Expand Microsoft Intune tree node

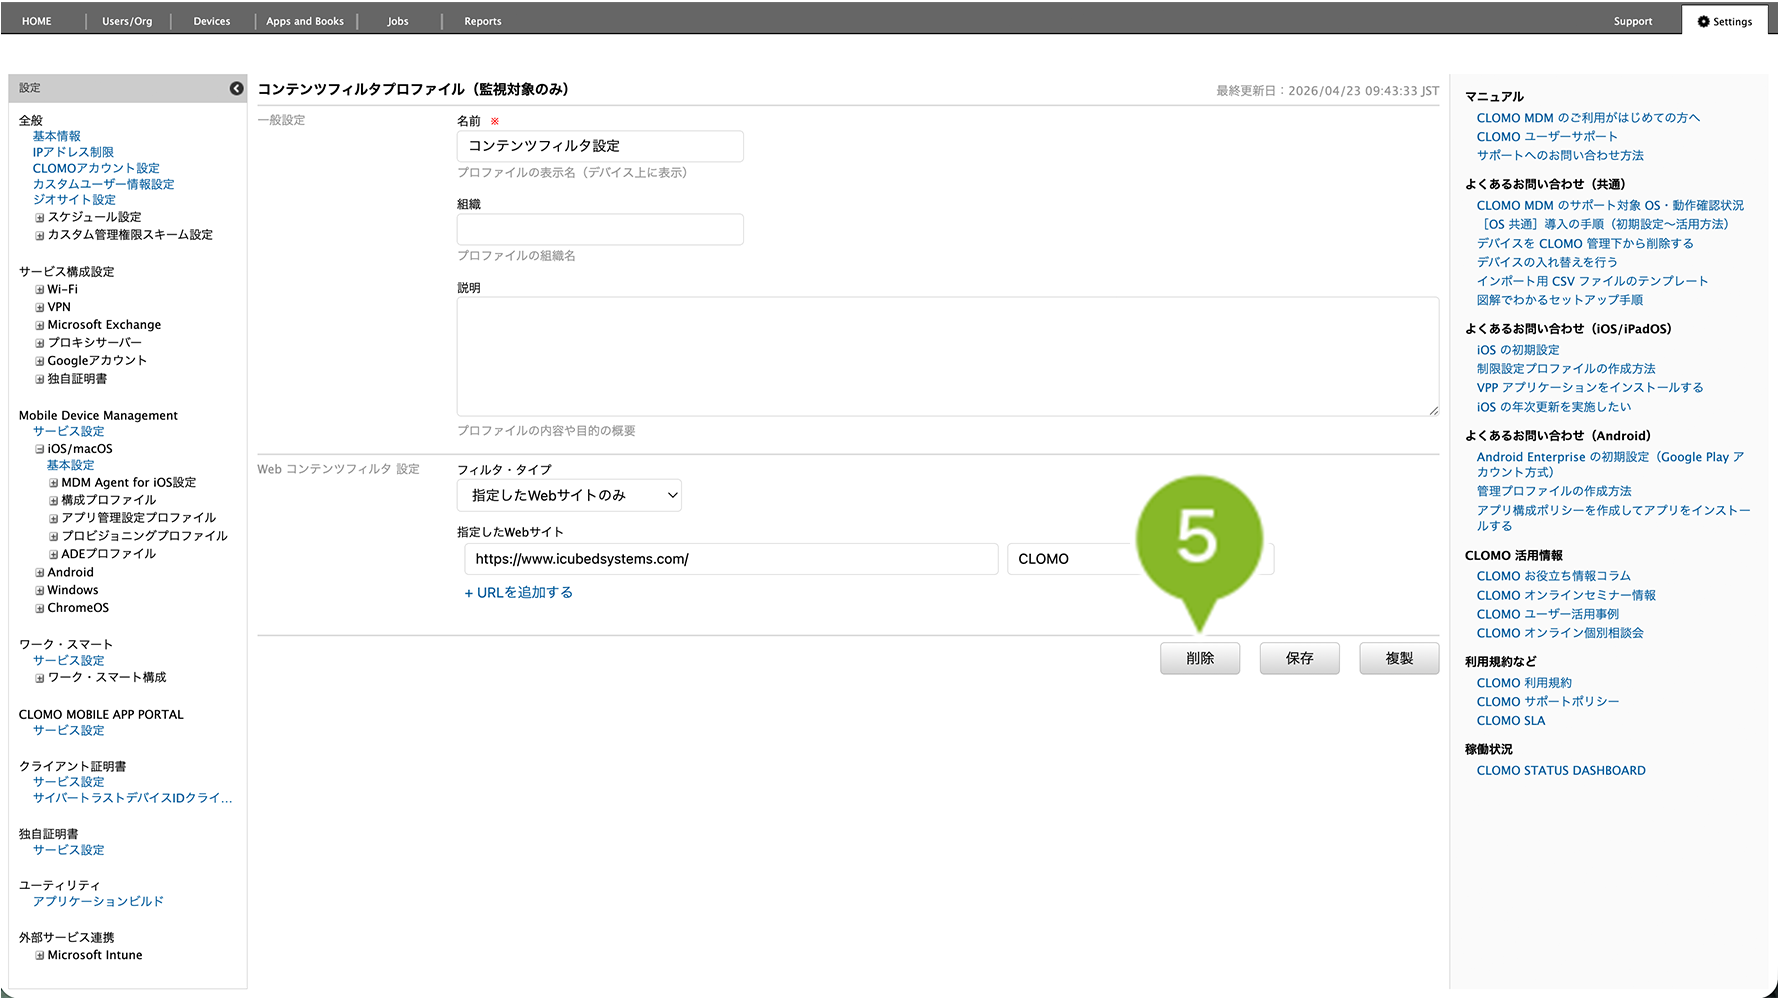40,956
